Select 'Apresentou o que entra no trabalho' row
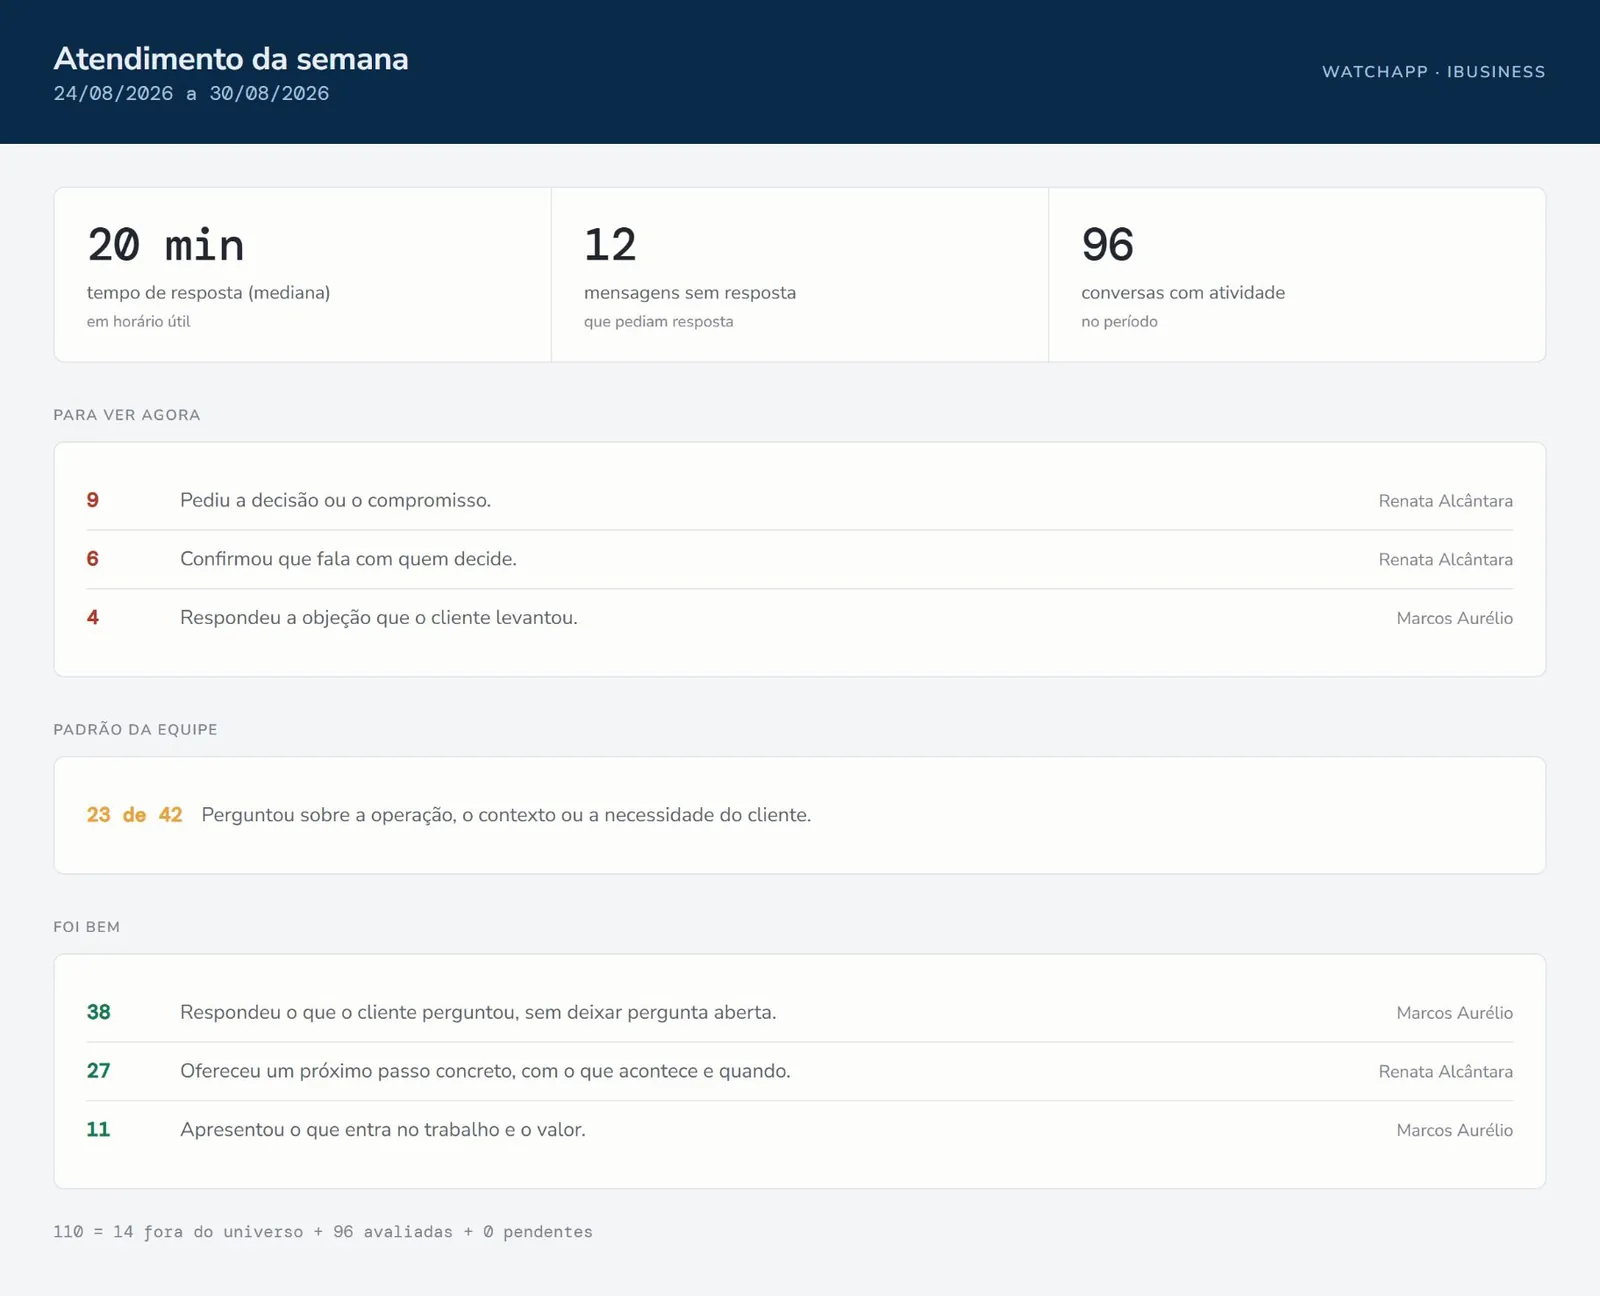1600x1296 pixels. [x=800, y=1130]
